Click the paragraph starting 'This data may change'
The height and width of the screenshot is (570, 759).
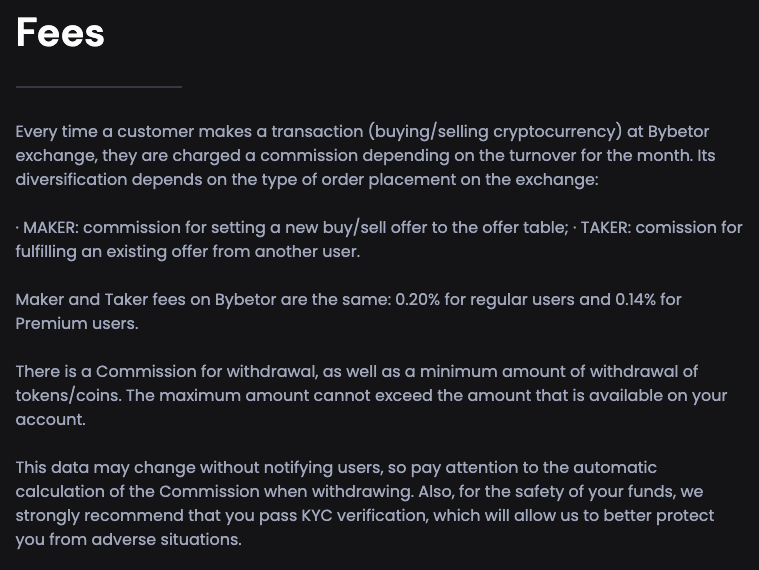click(365, 503)
